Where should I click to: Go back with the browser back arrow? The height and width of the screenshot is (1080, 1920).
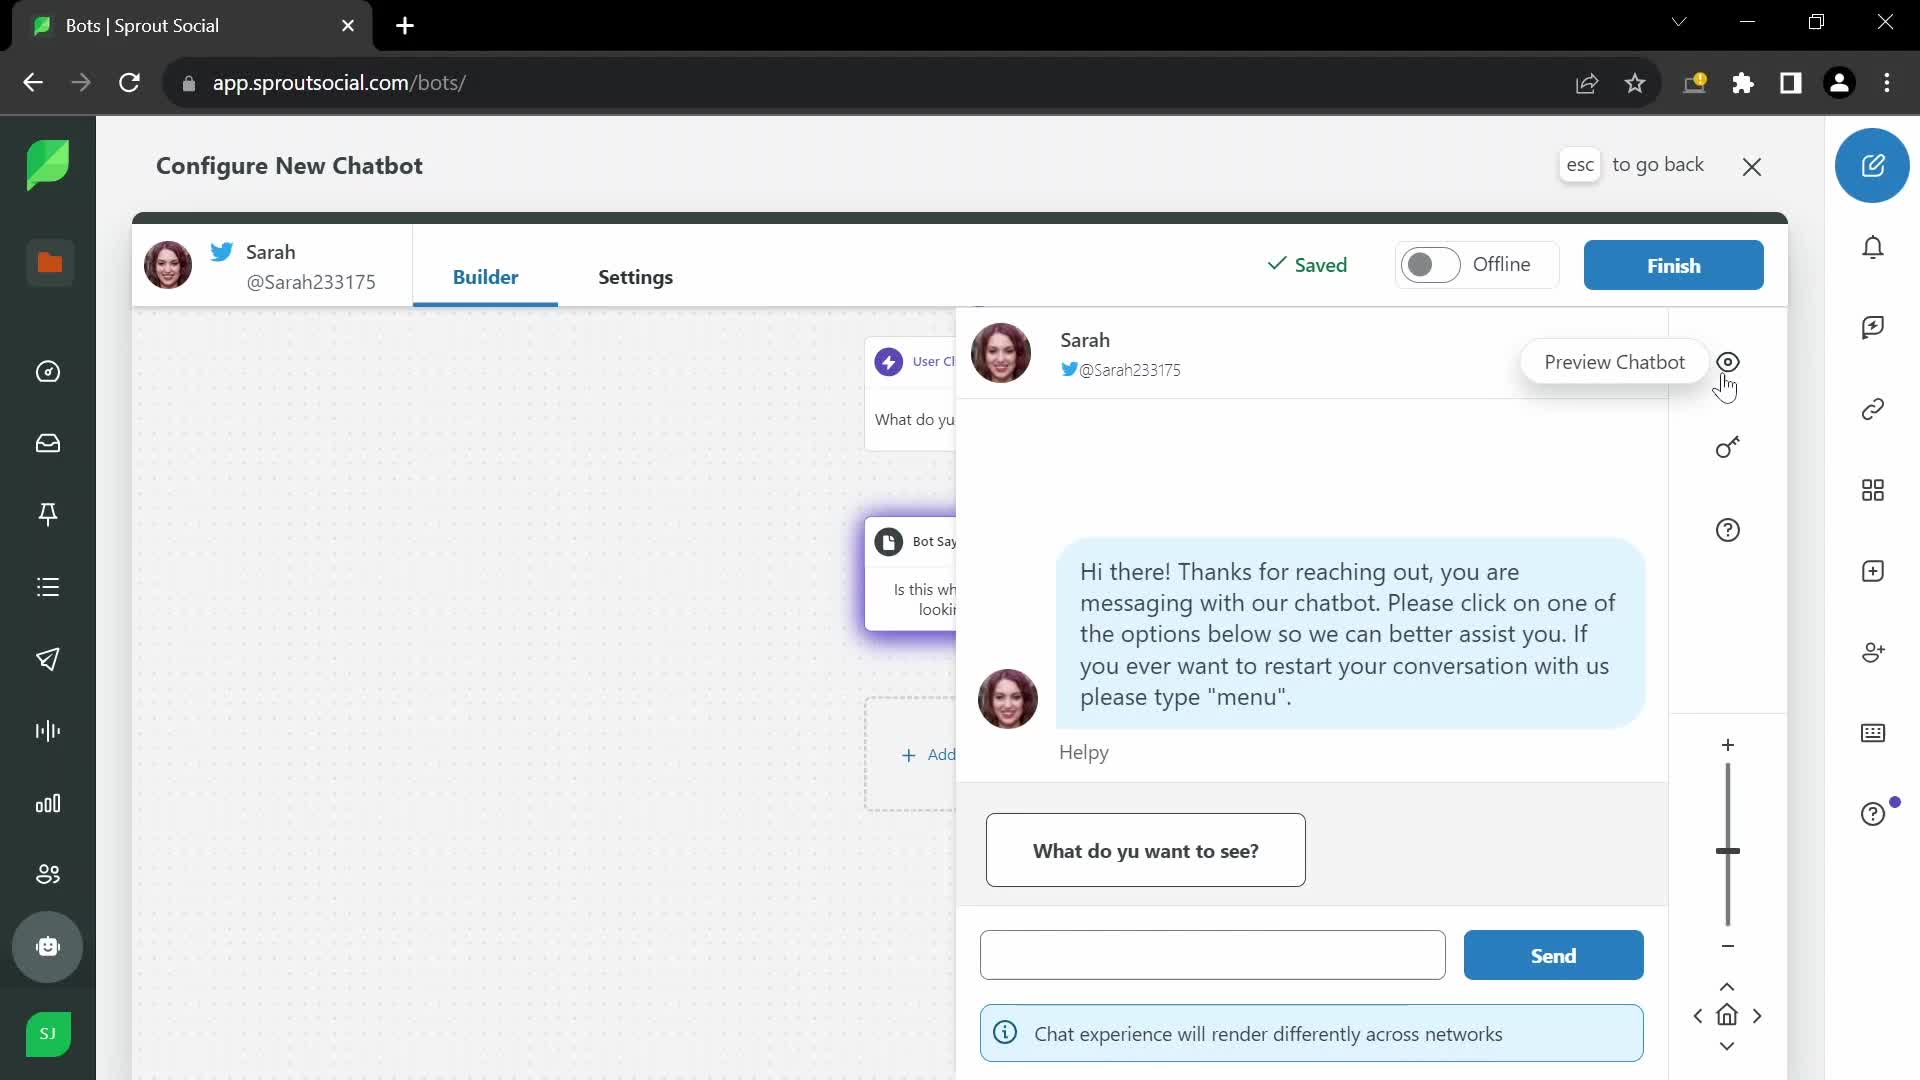coord(33,83)
